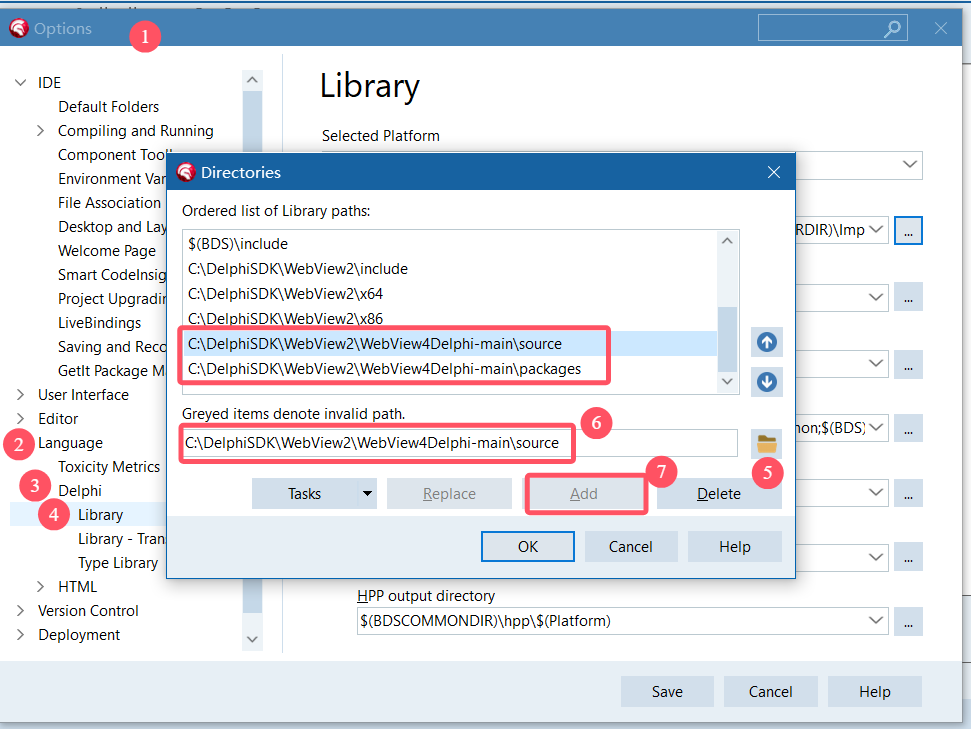
Task: Click Save on the Options dialog
Action: coord(666,691)
